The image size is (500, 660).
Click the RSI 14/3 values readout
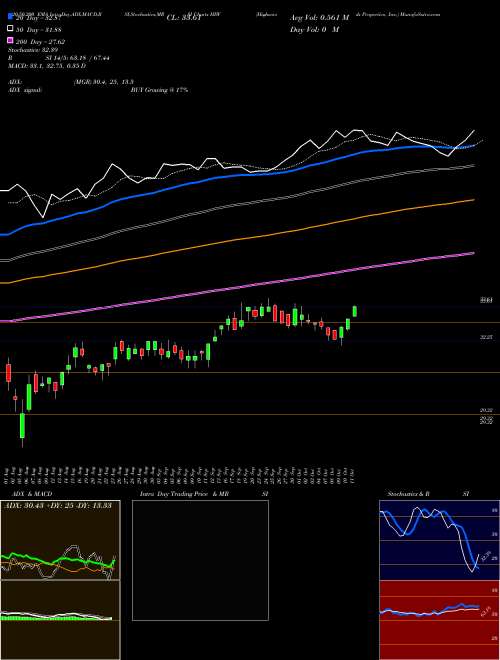(77, 58)
